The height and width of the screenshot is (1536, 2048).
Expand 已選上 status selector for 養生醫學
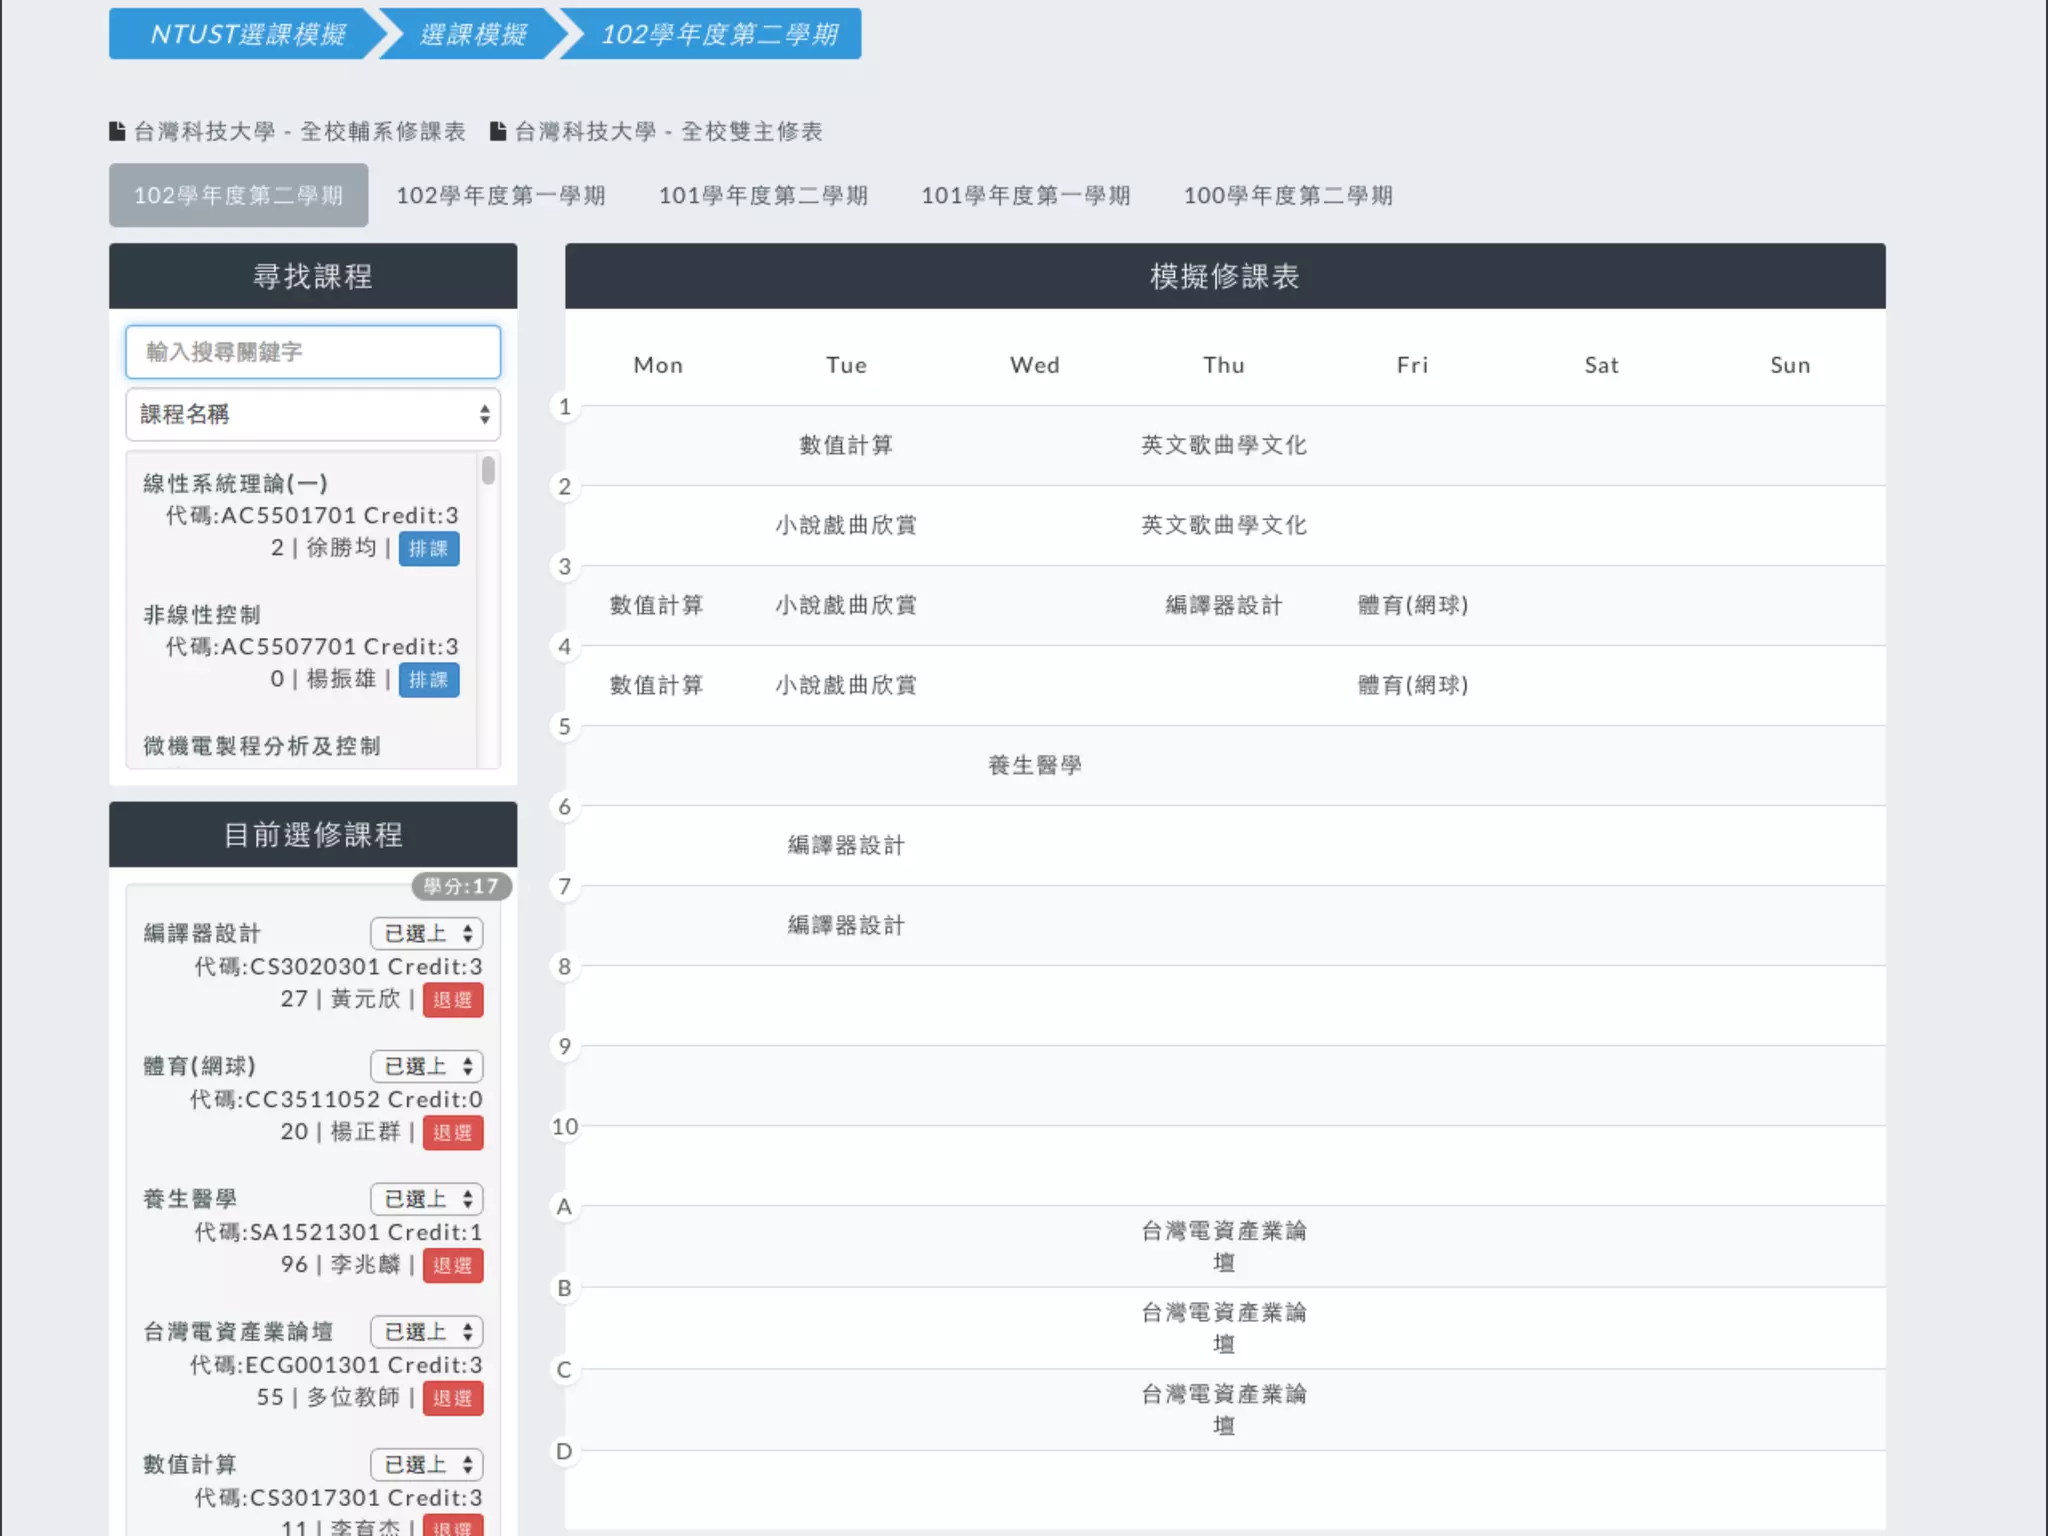[x=427, y=1199]
